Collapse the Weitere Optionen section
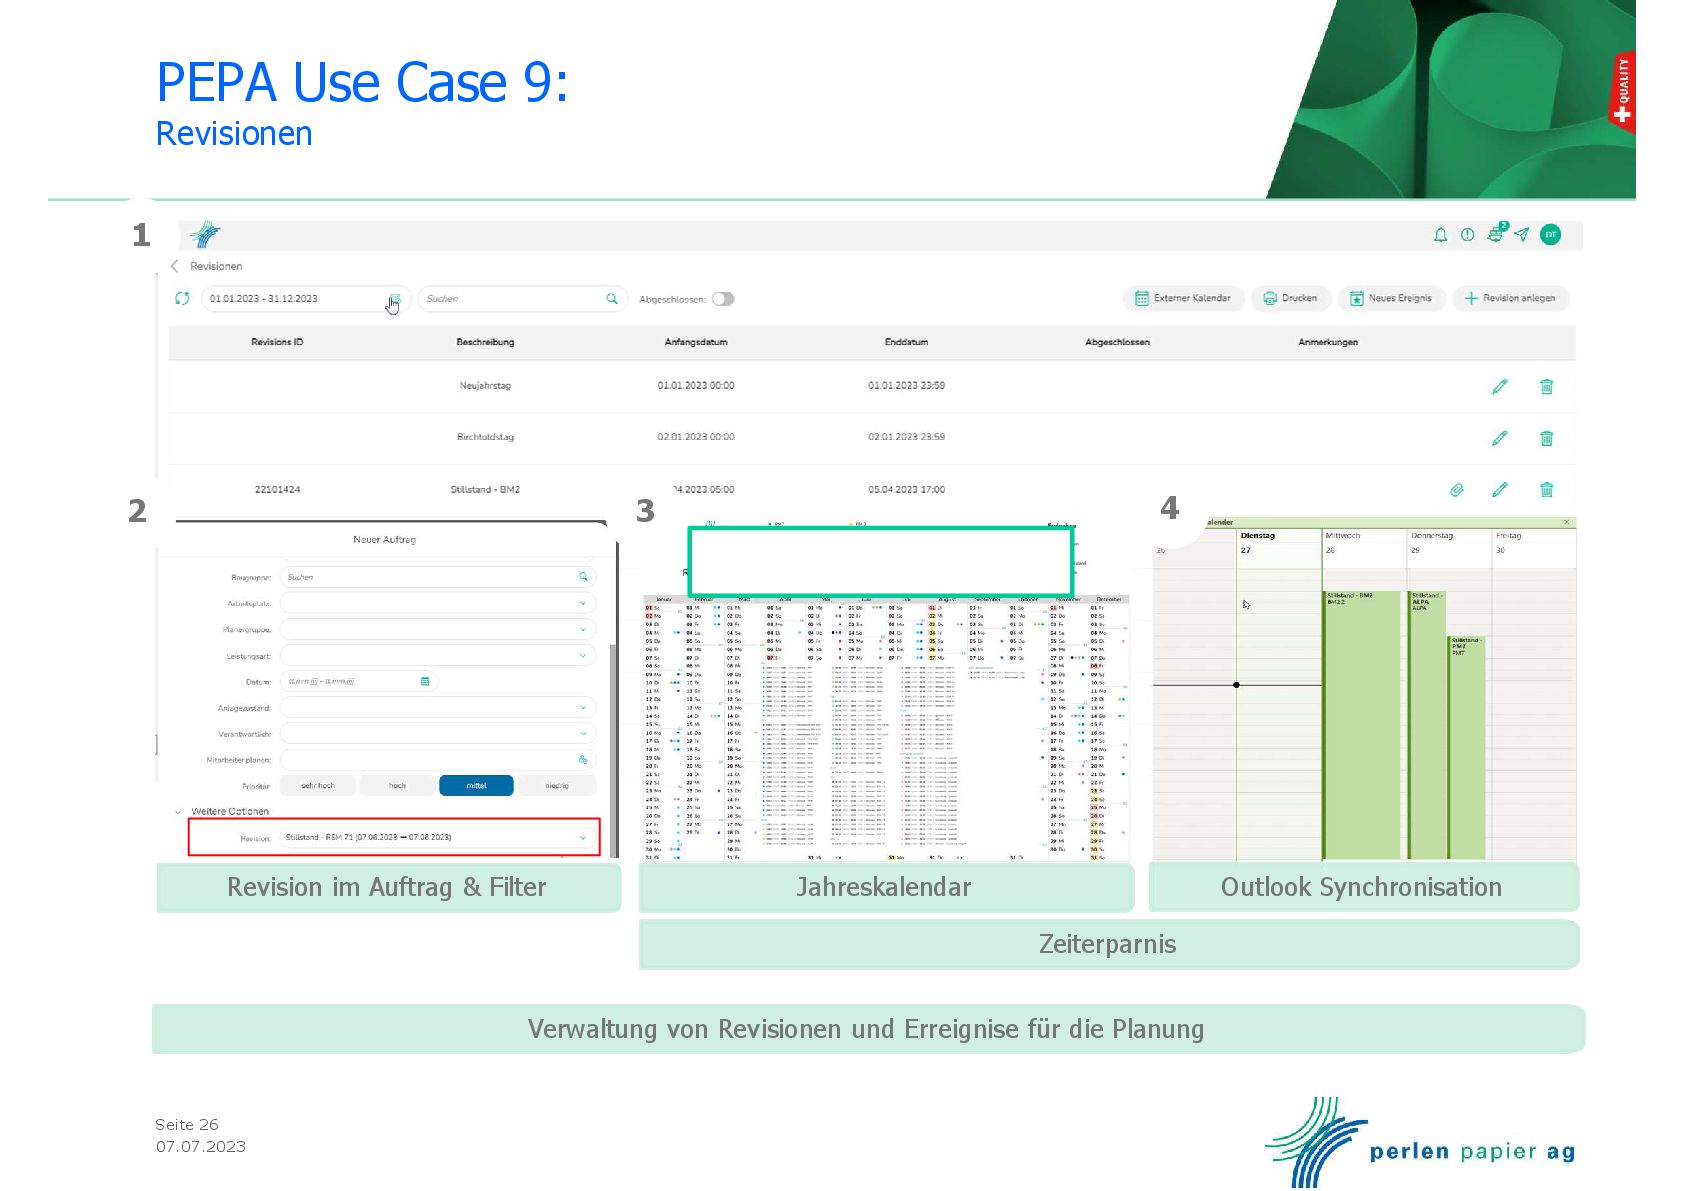 pyautogui.click(x=178, y=812)
